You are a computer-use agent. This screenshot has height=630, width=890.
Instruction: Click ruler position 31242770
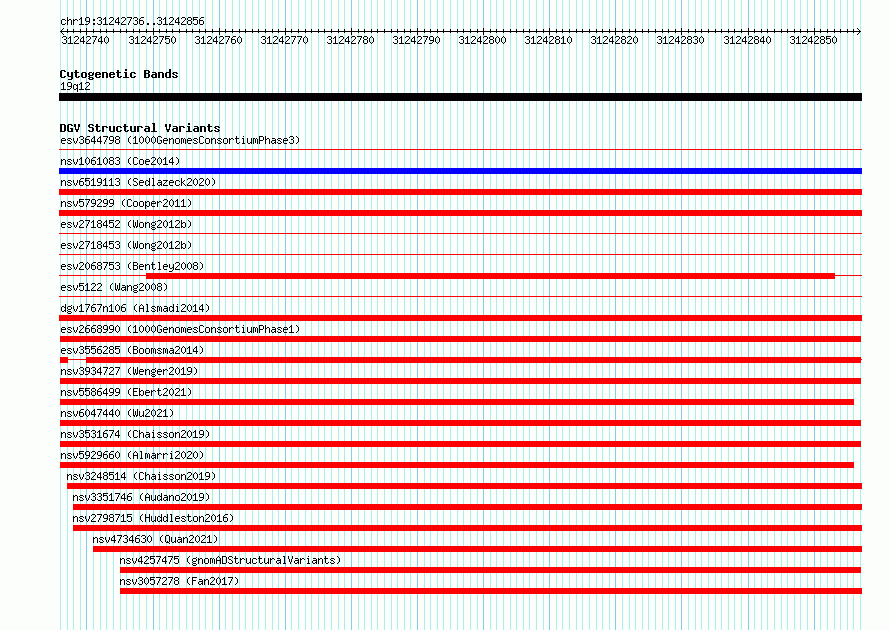[x=284, y=40]
